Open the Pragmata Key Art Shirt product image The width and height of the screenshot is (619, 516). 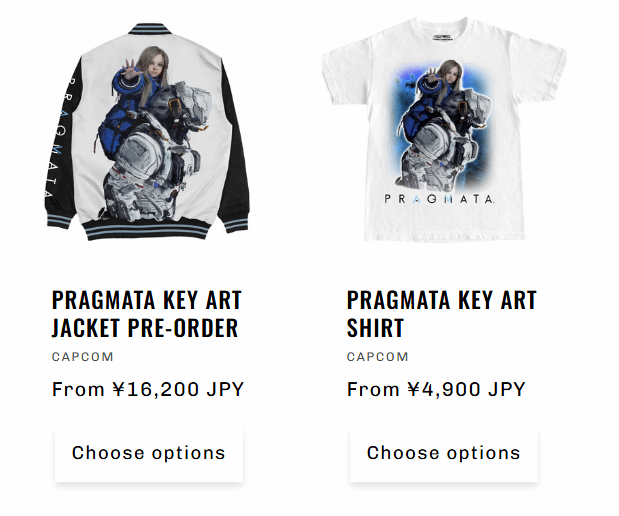(445, 129)
